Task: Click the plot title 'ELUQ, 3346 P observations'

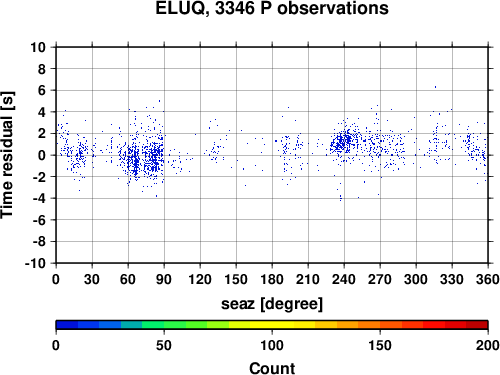Action: click(x=272, y=8)
